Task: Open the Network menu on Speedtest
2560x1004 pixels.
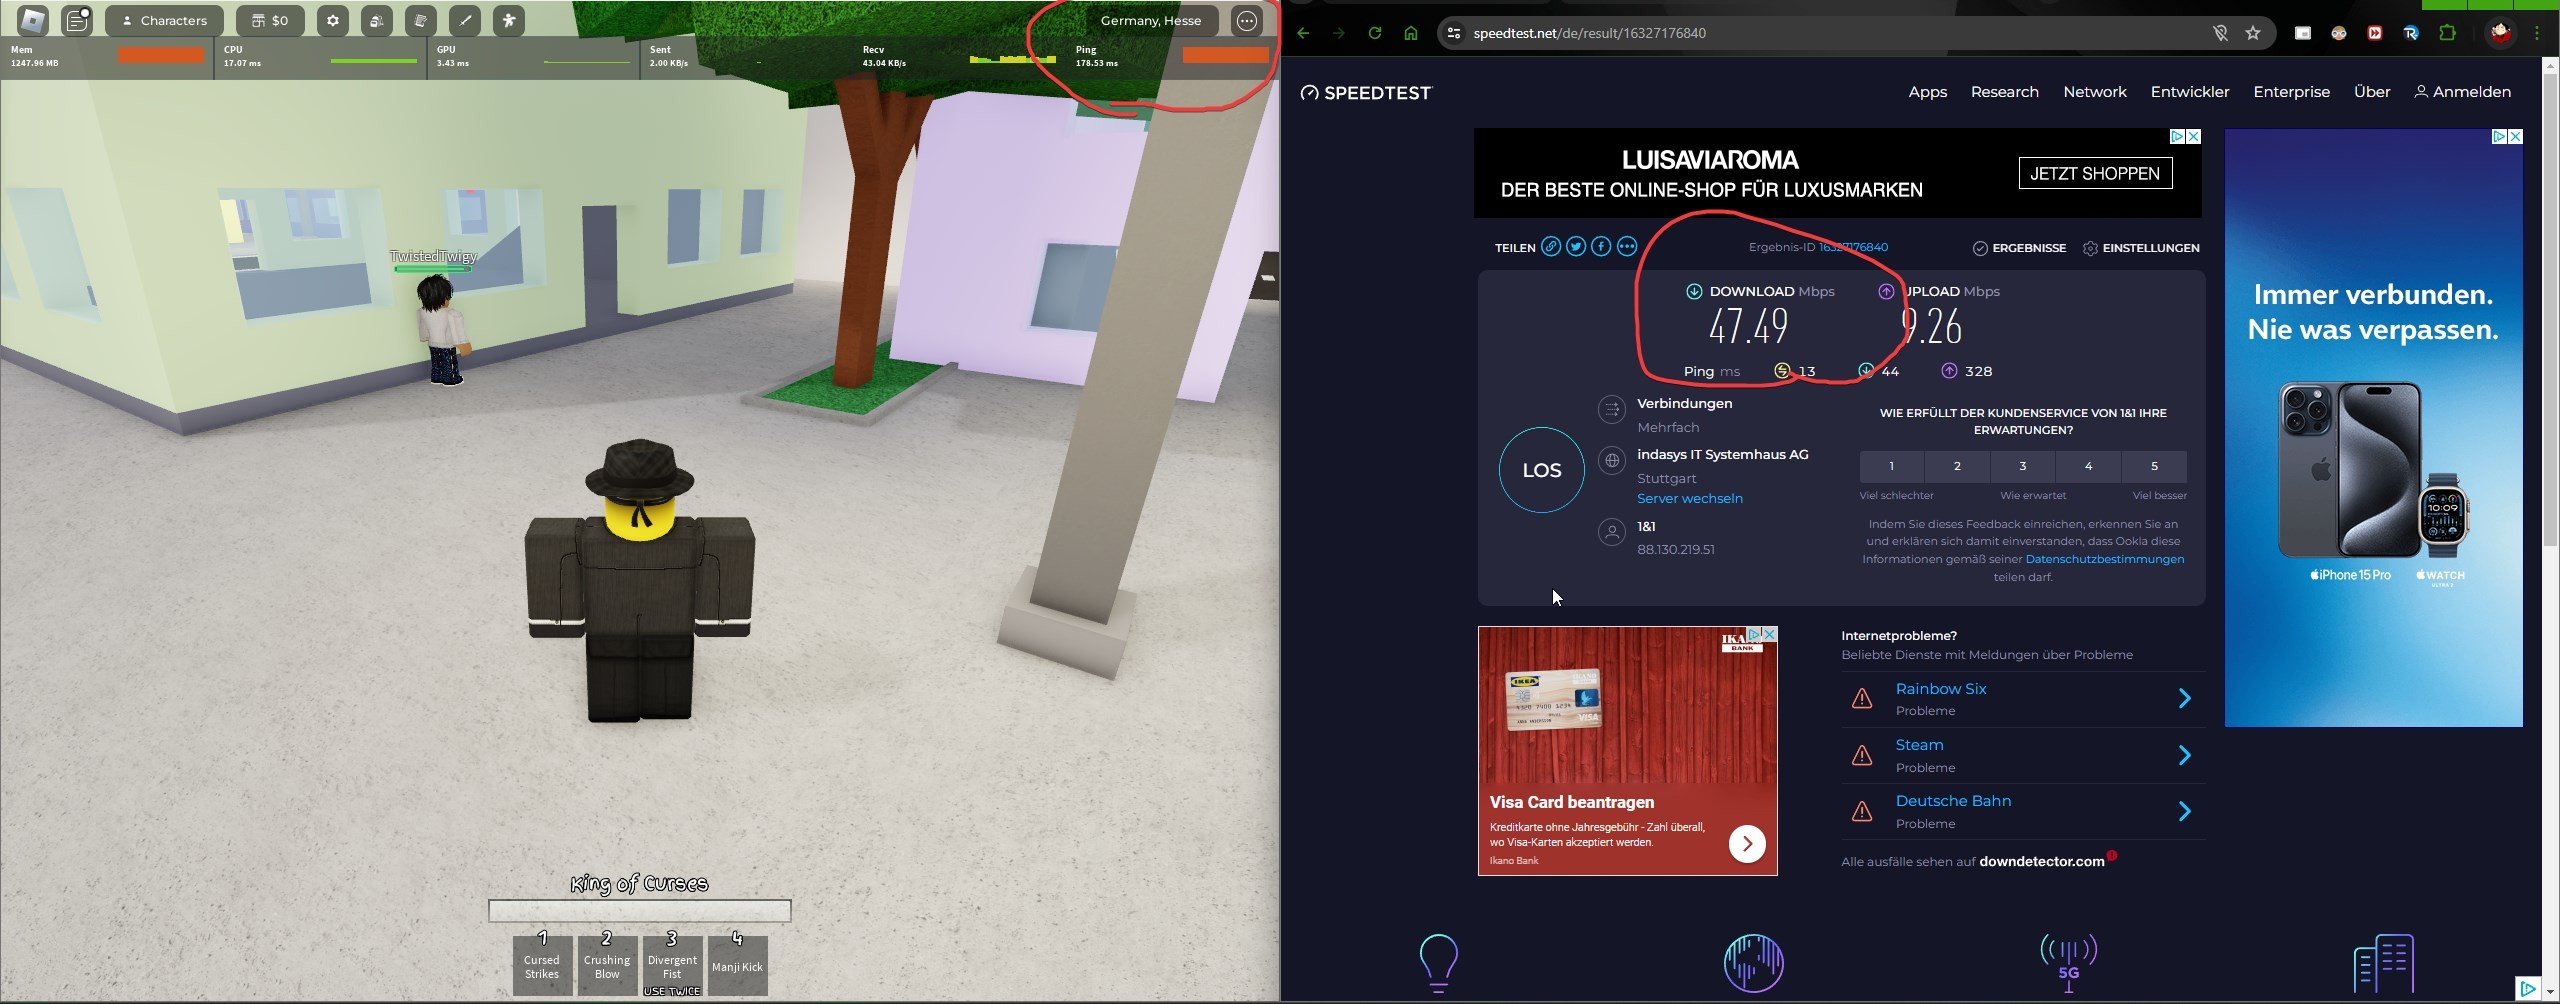Action: 2095,92
